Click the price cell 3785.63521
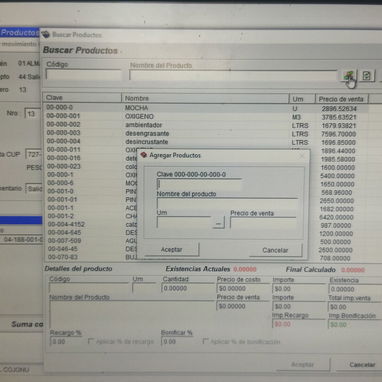The width and height of the screenshot is (382, 382). pyautogui.click(x=339, y=117)
